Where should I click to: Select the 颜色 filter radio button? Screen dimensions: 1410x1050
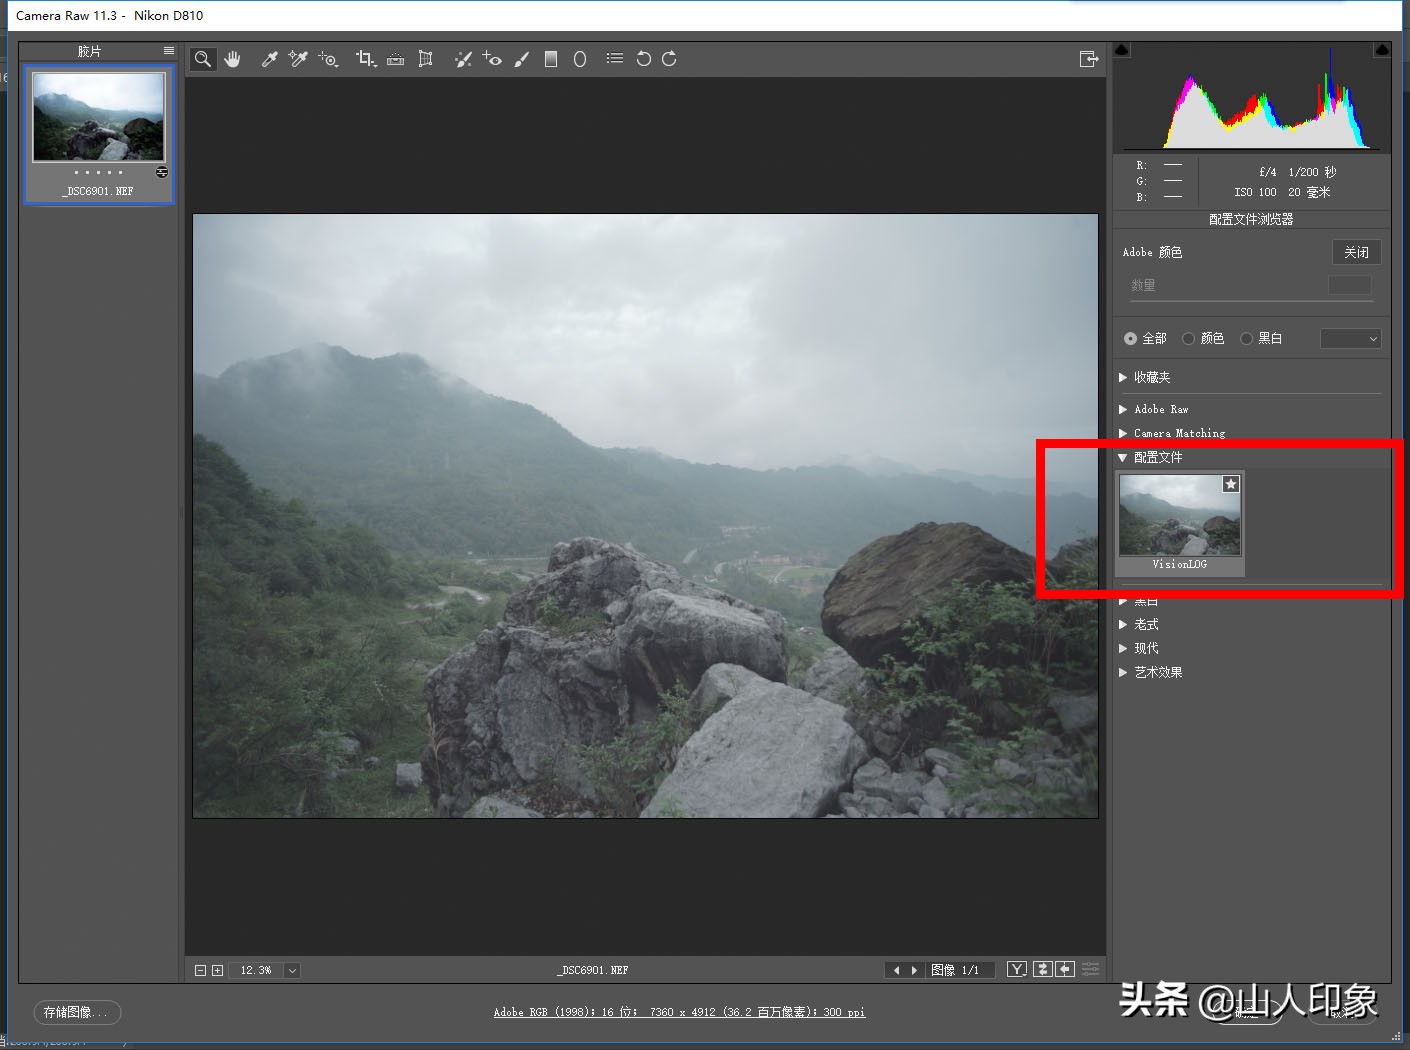pos(1189,339)
